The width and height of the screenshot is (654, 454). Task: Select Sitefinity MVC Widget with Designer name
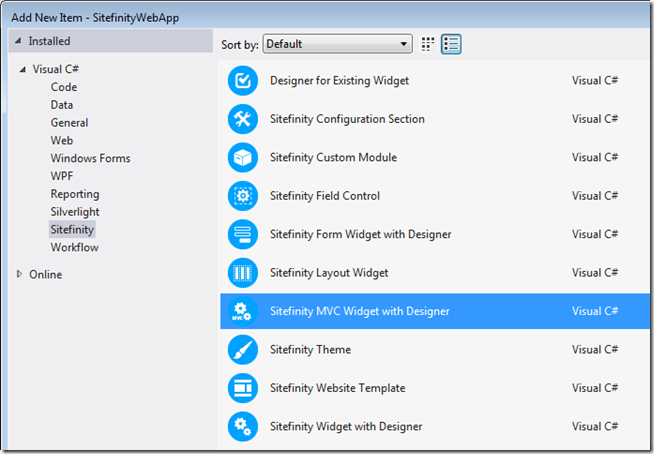(360, 311)
